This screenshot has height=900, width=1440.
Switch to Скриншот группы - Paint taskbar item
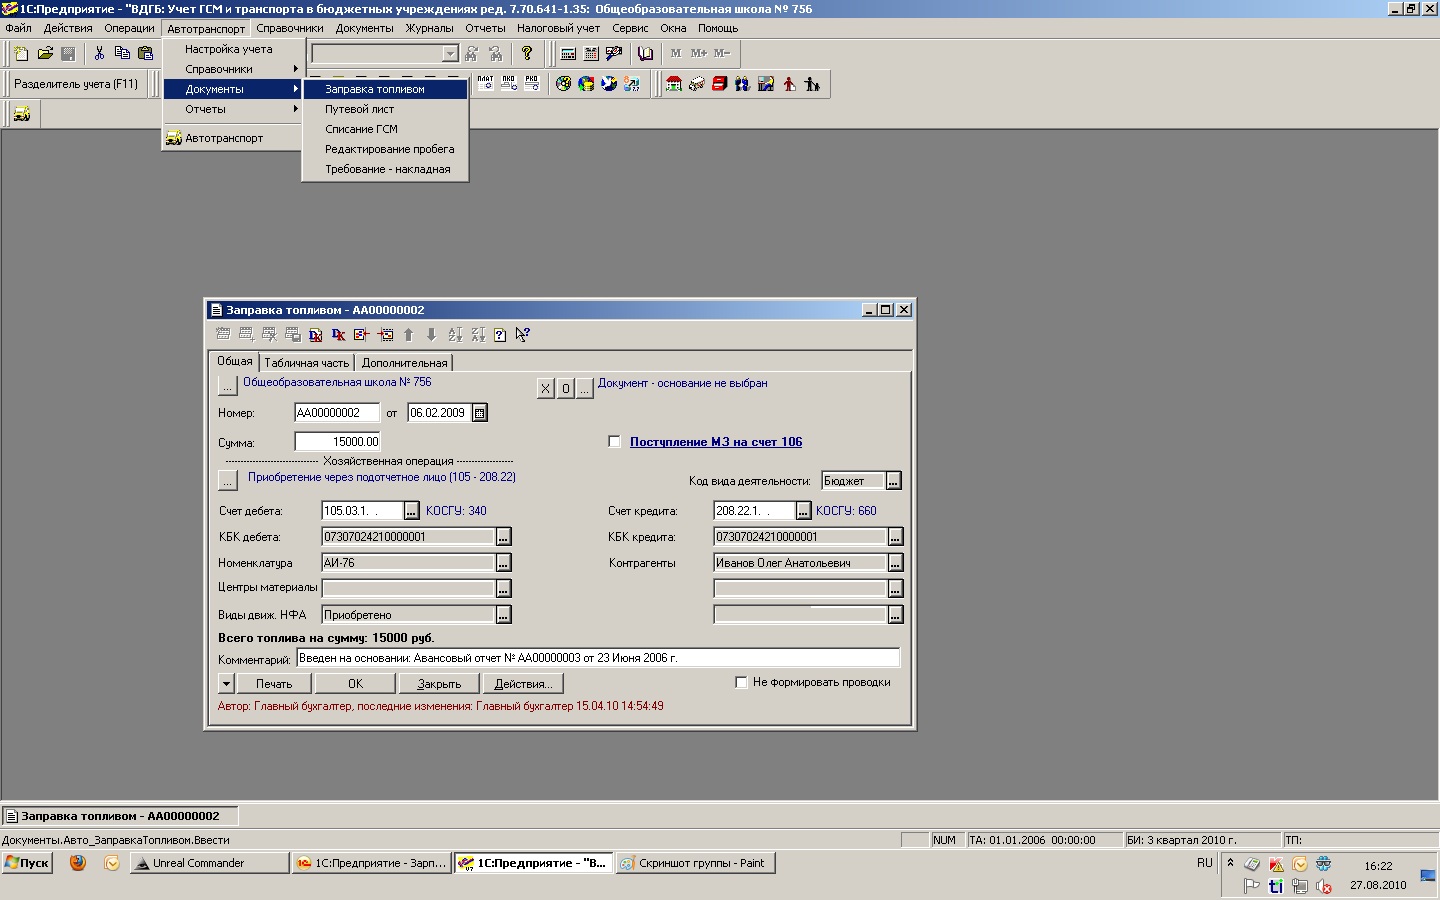(695, 863)
